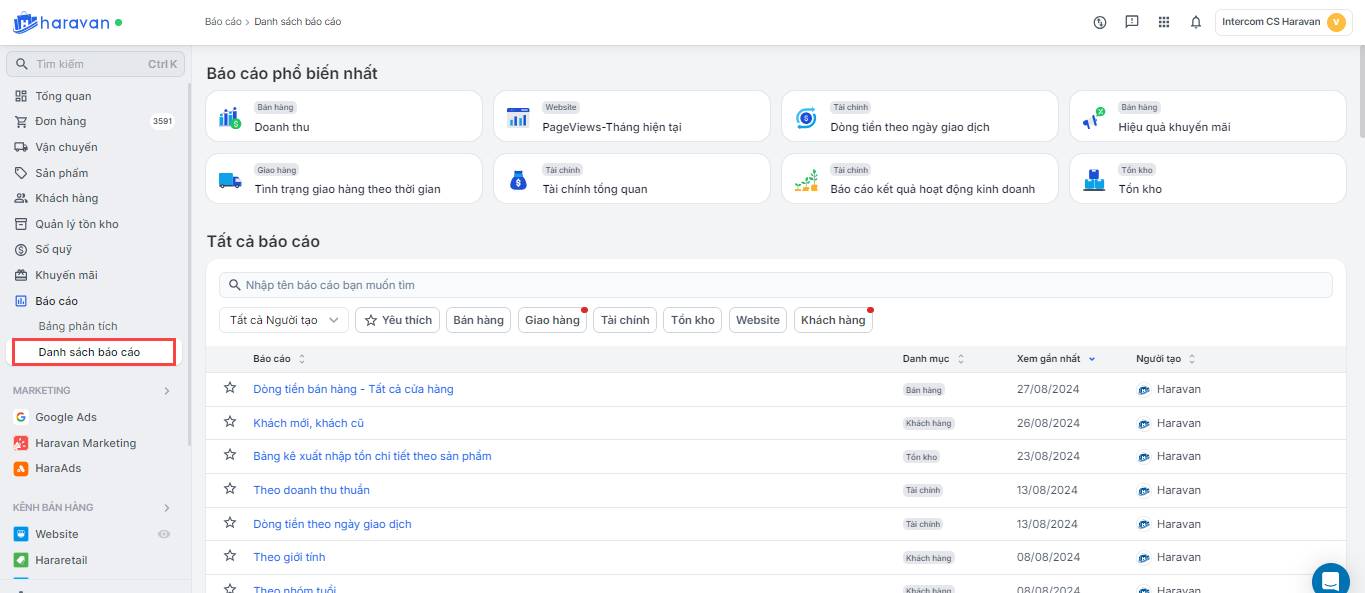Viewport: 1365px width, 593px height.
Task: Click the report name search field
Action: pyautogui.click(x=775, y=285)
